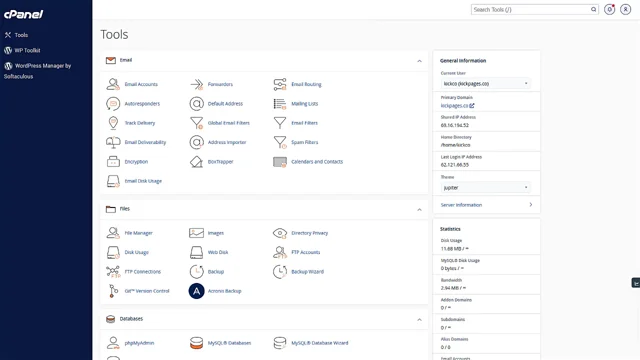Click the Email Filters funnel icon
Image resolution: width=640 pixels, height=360 pixels.
(280, 123)
